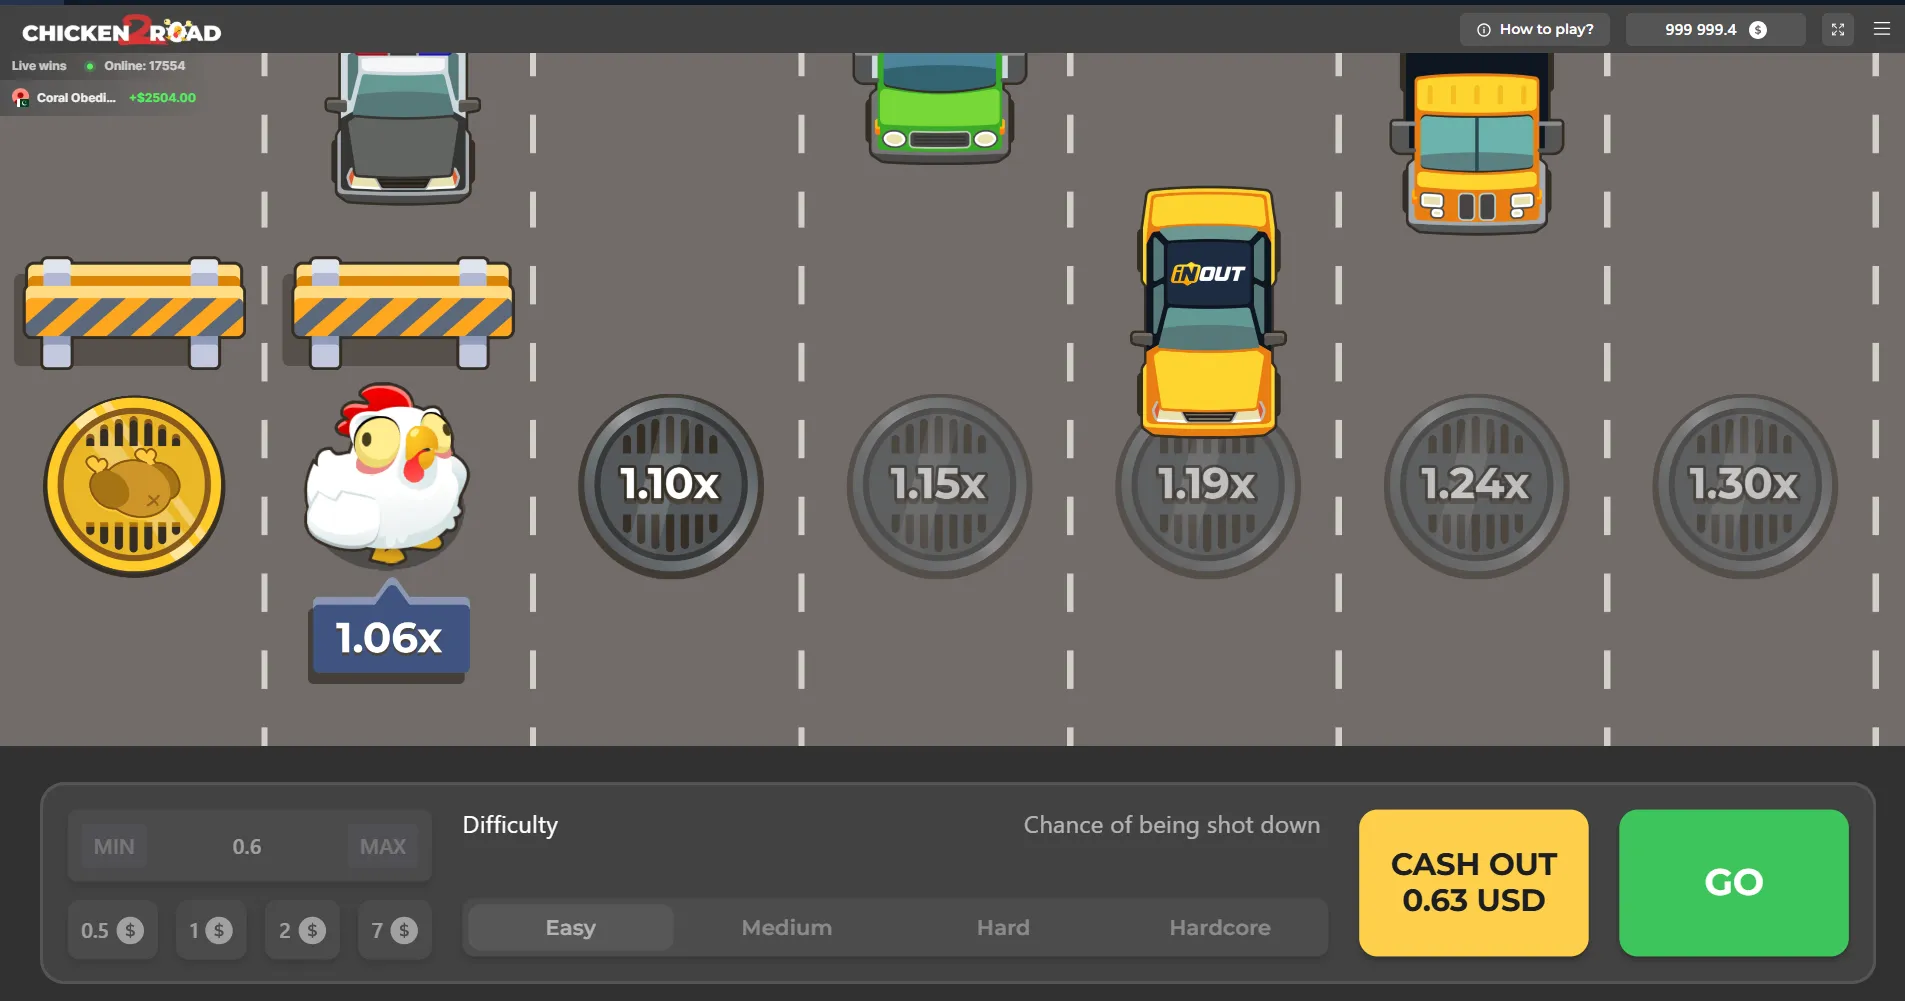
Task: Select Medium difficulty
Action: pyautogui.click(x=786, y=928)
